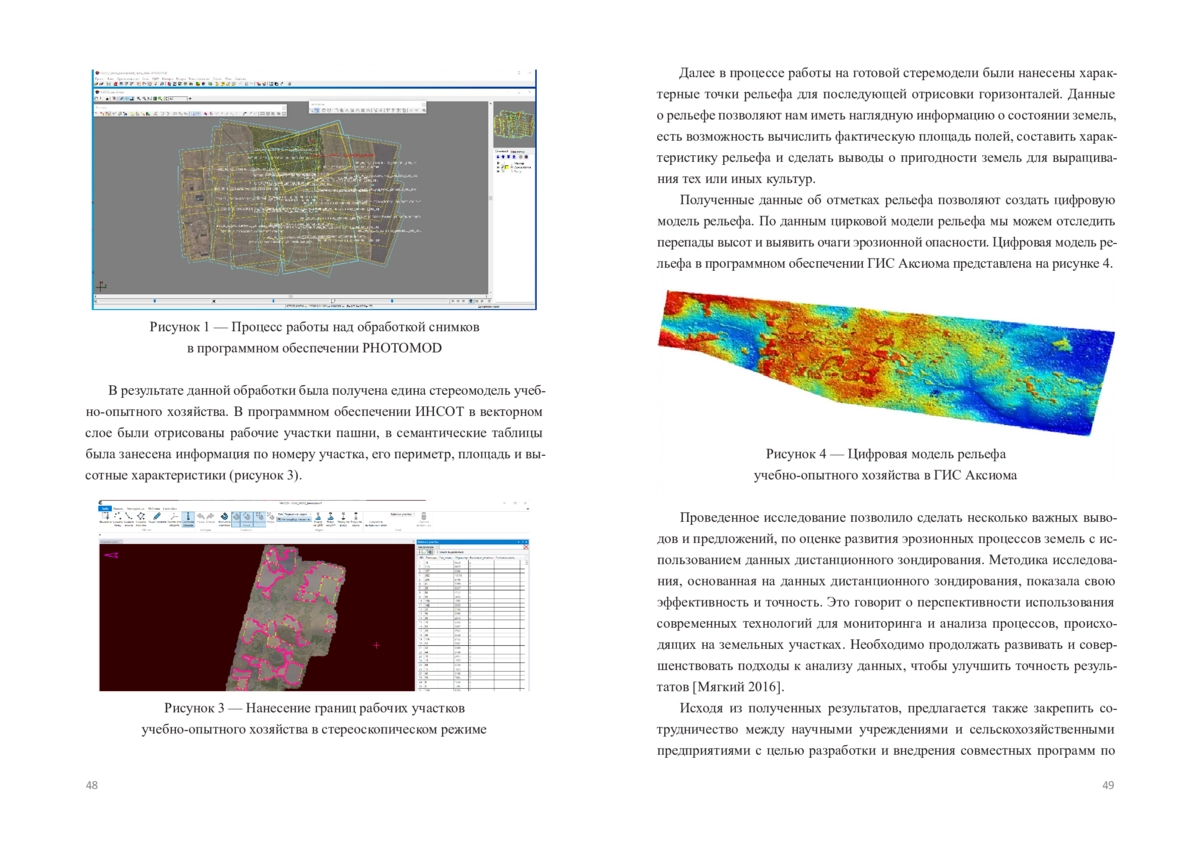Open the blue File tab in INSOT
This screenshot has height=849, width=1200.
click(105, 507)
